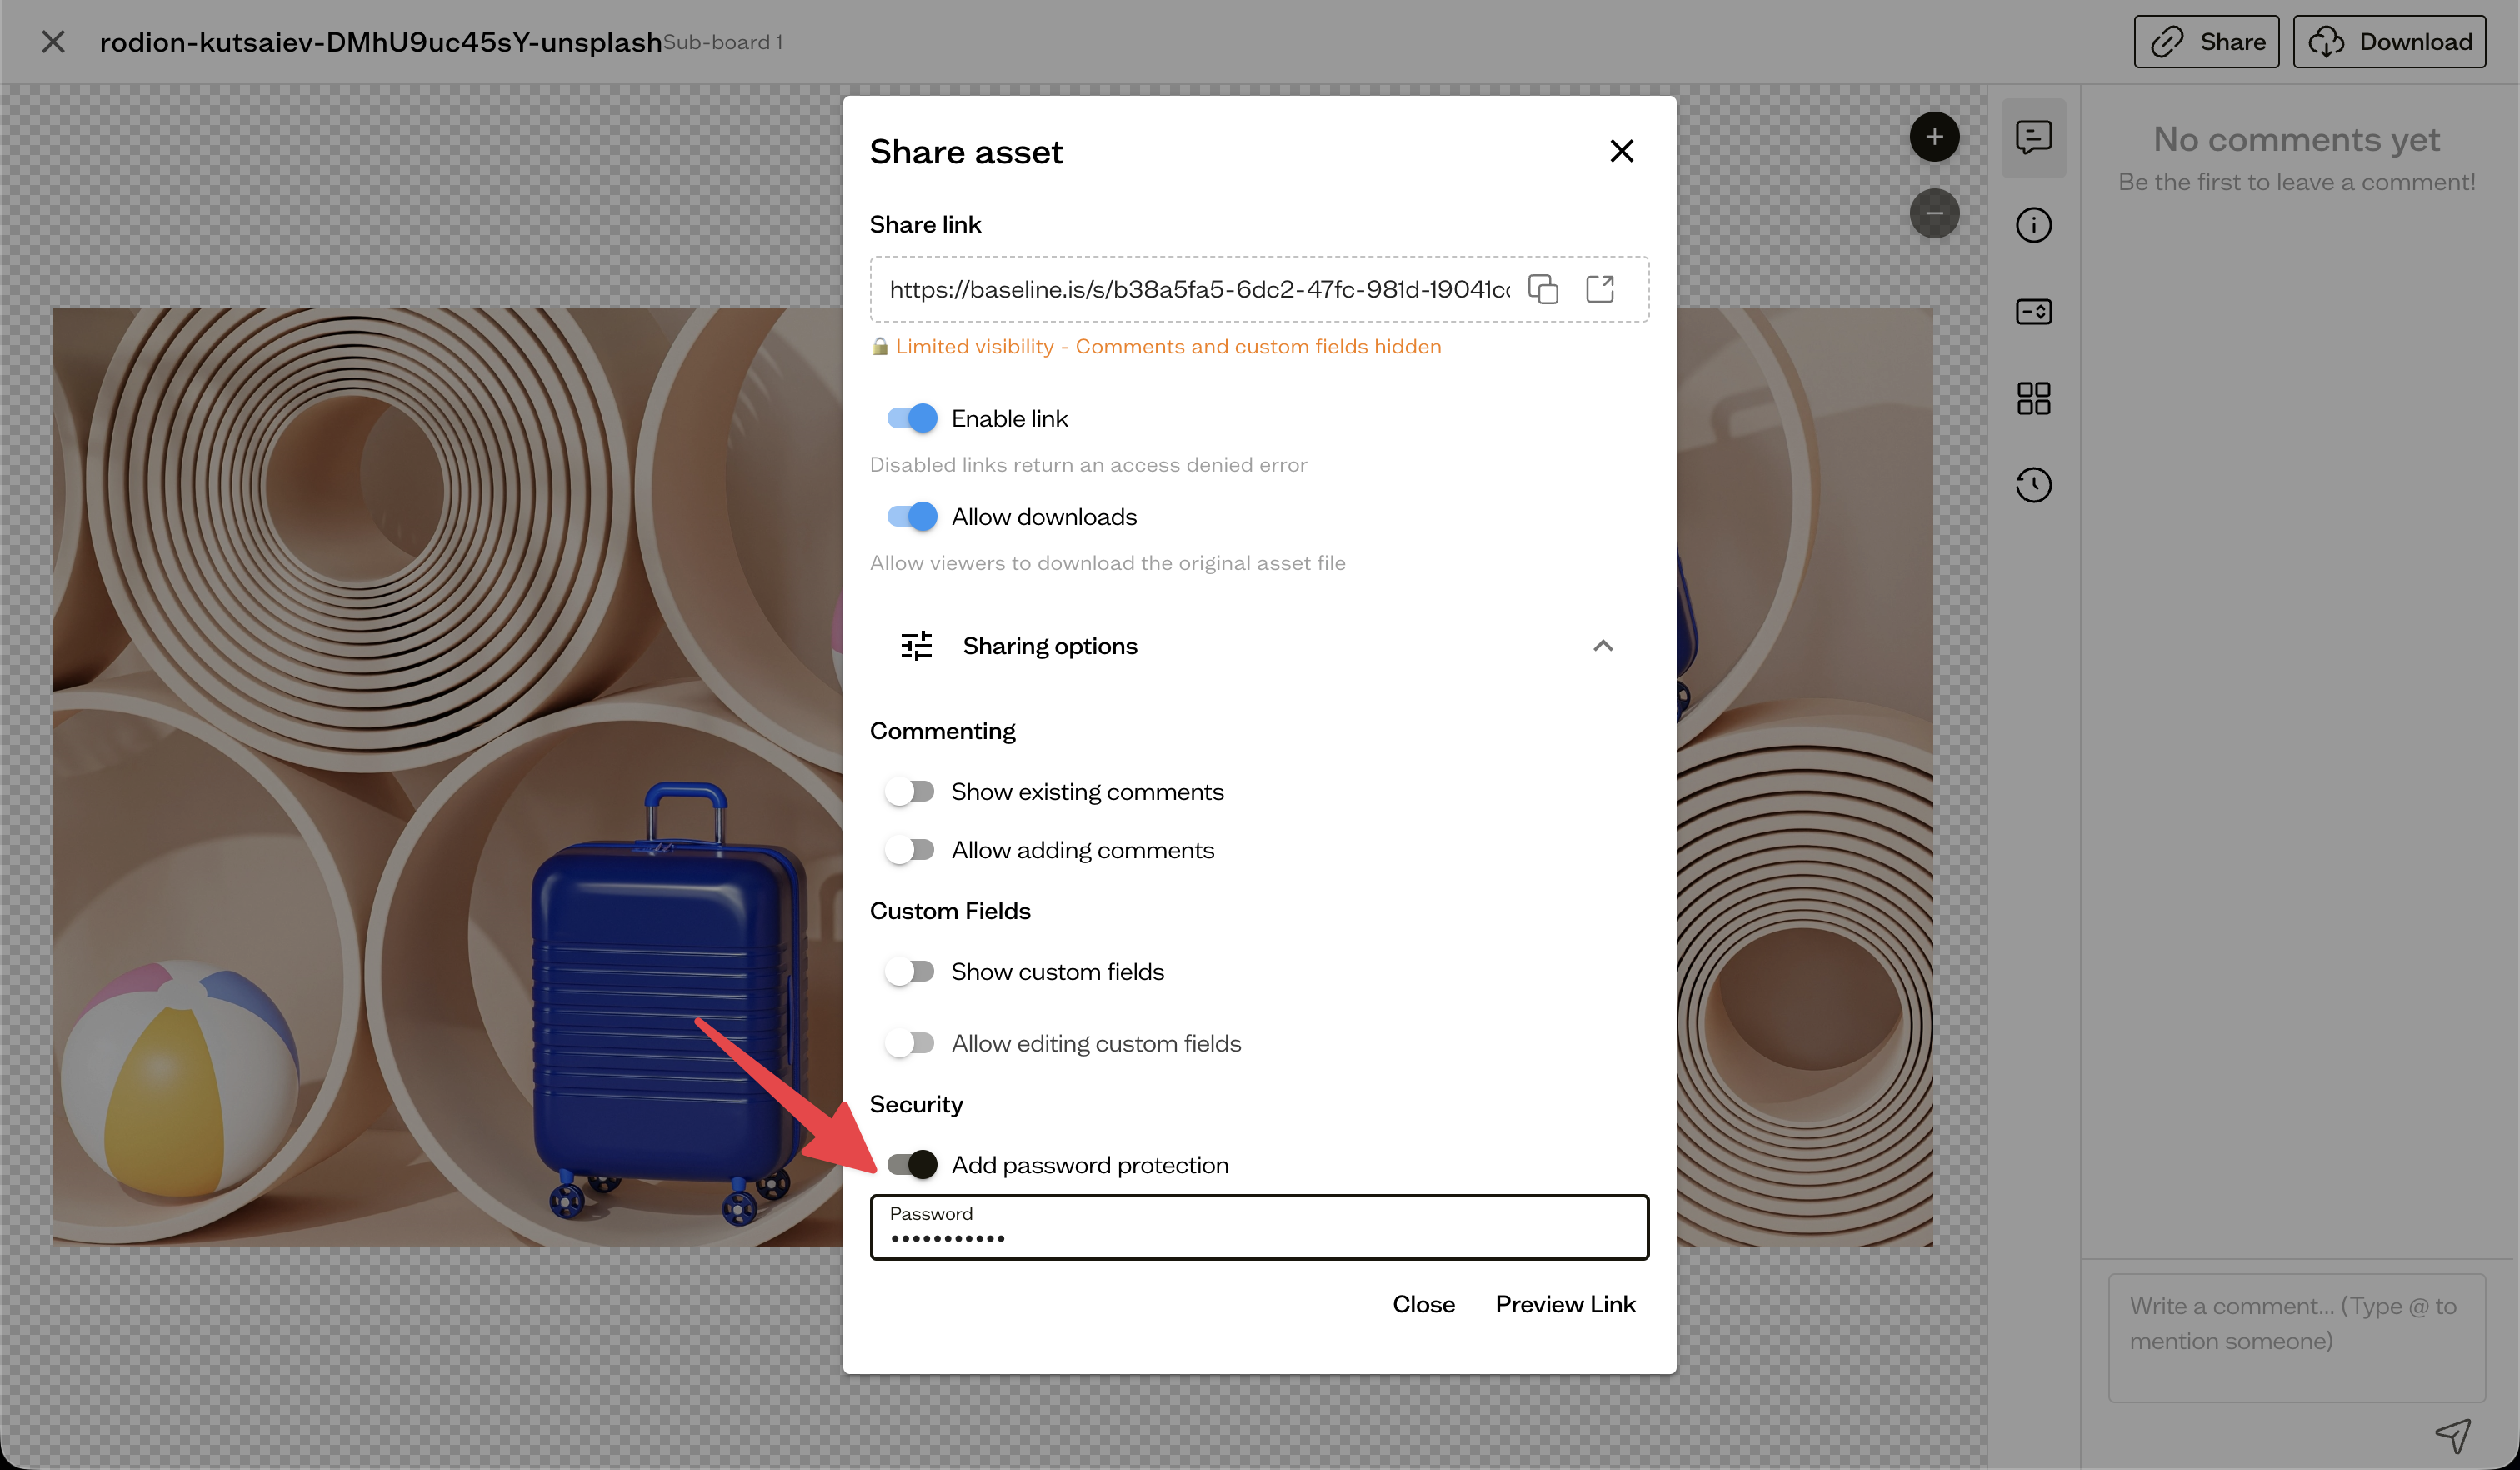Screen dimensions: 2520x1470
Task: Click the Download button in header
Action: tap(2389, 42)
